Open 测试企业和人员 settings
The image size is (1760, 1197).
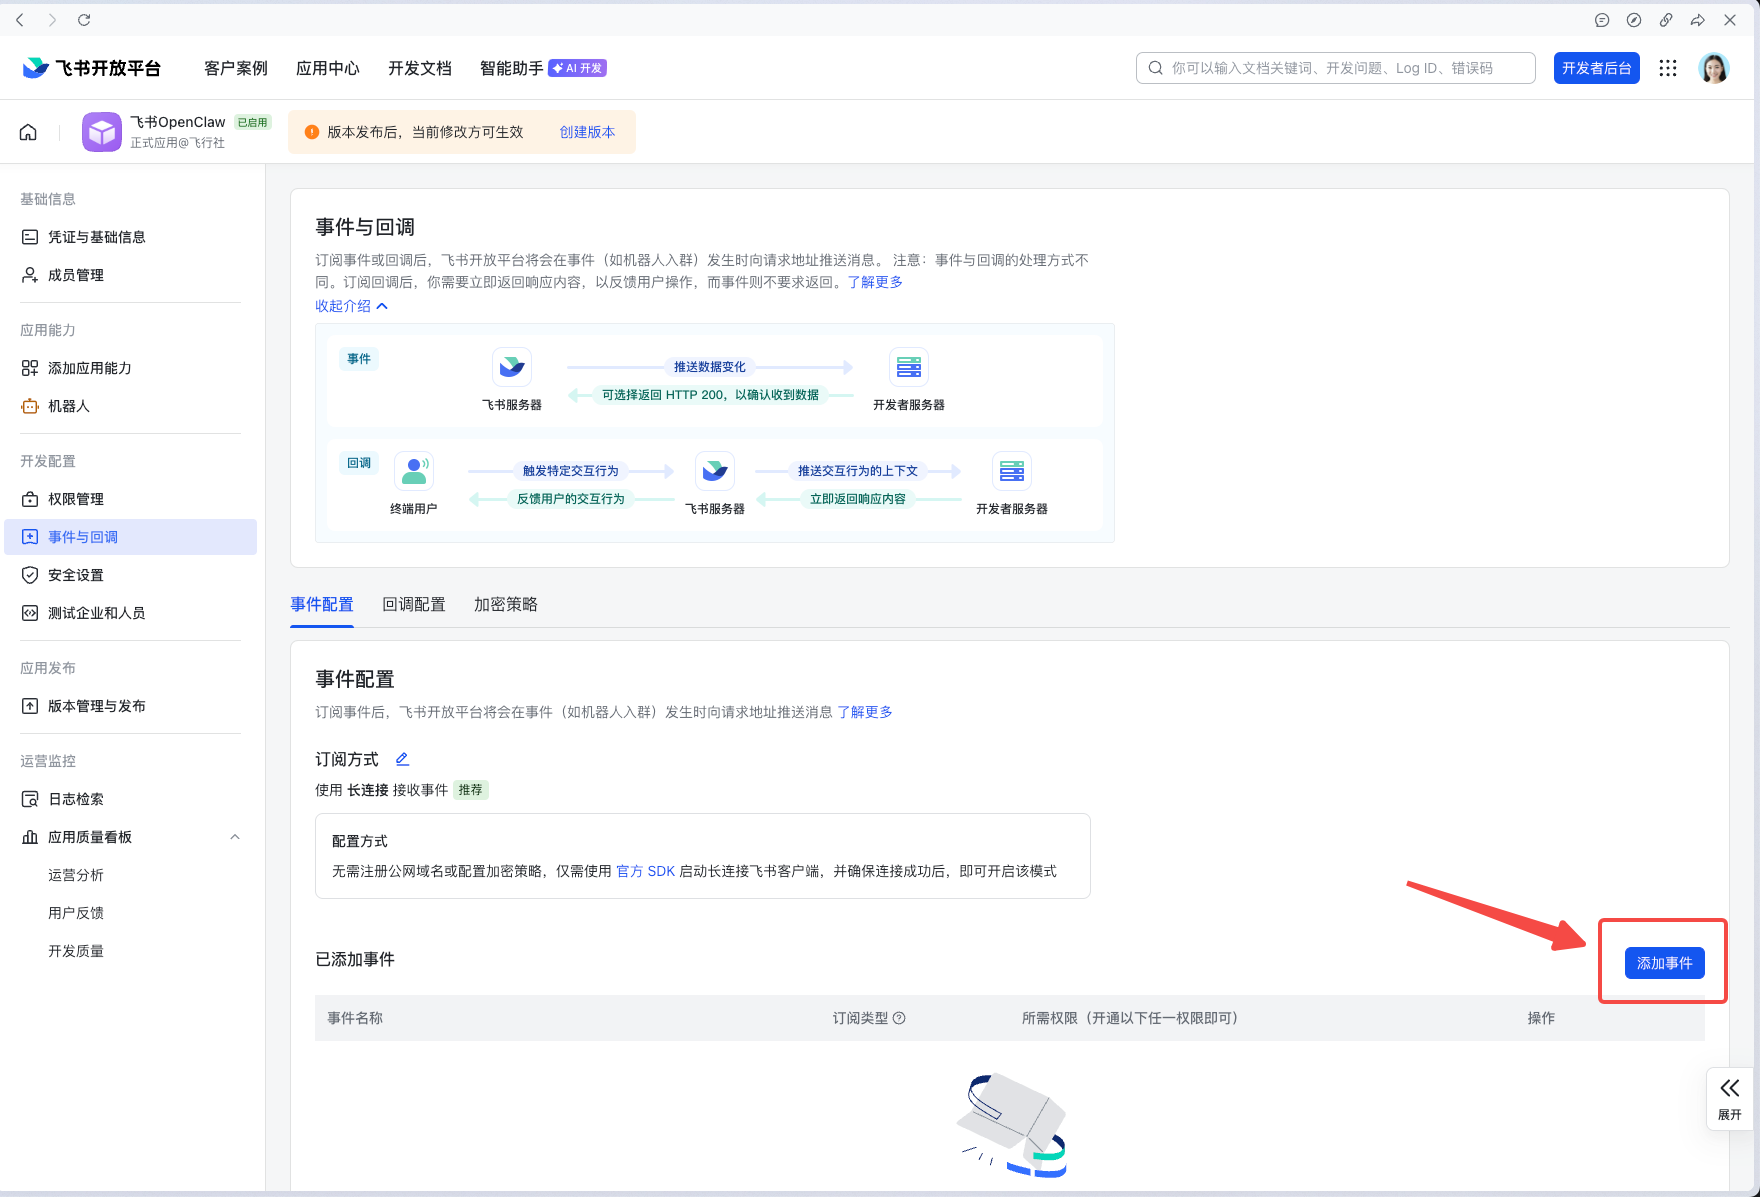coord(96,612)
